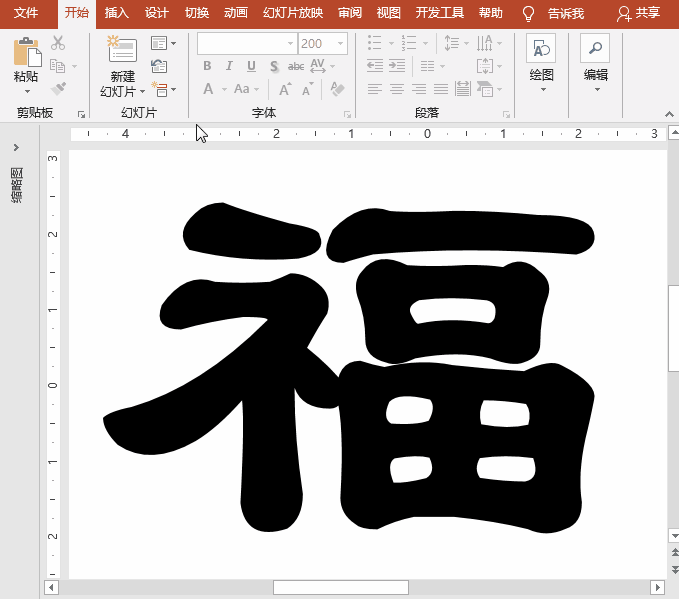Click the horizontal scrollbar thumb
The width and height of the screenshot is (679, 599).
(x=341, y=588)
